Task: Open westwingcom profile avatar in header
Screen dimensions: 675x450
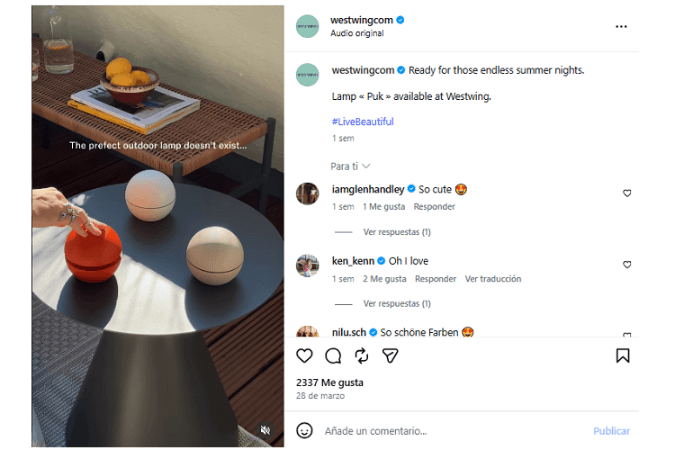Action: (x=308, y=26)
